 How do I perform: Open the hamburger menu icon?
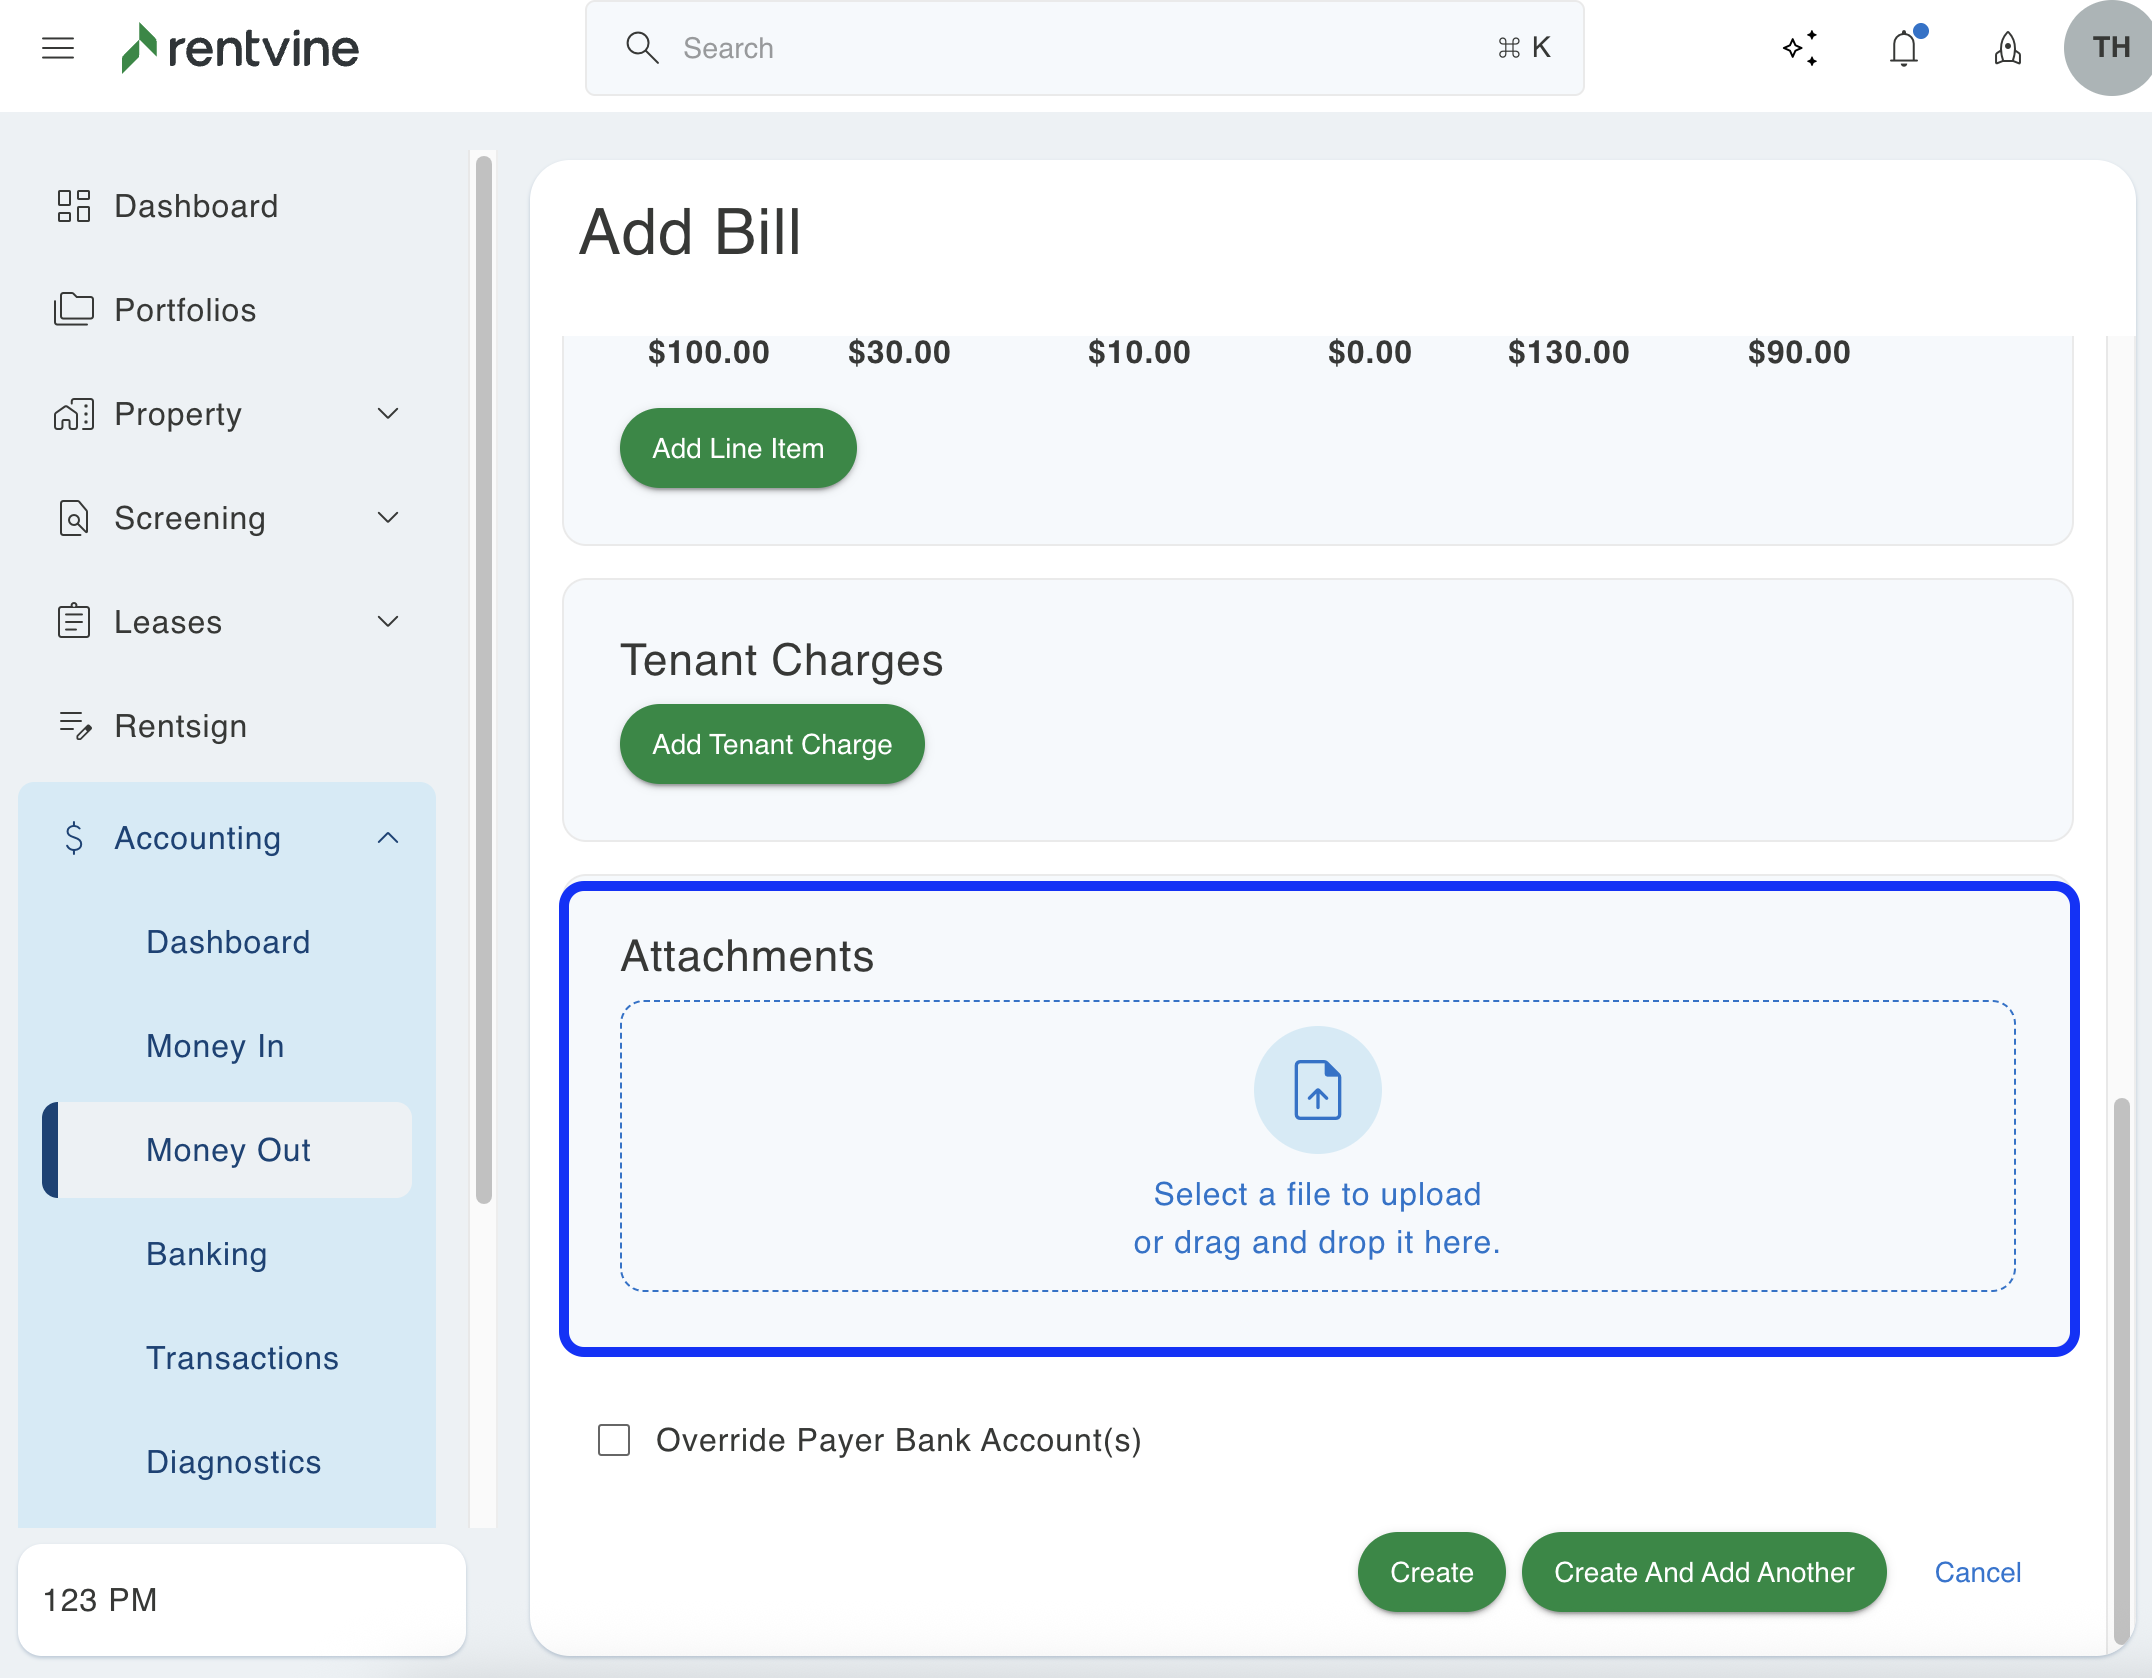tap(58, 48)
